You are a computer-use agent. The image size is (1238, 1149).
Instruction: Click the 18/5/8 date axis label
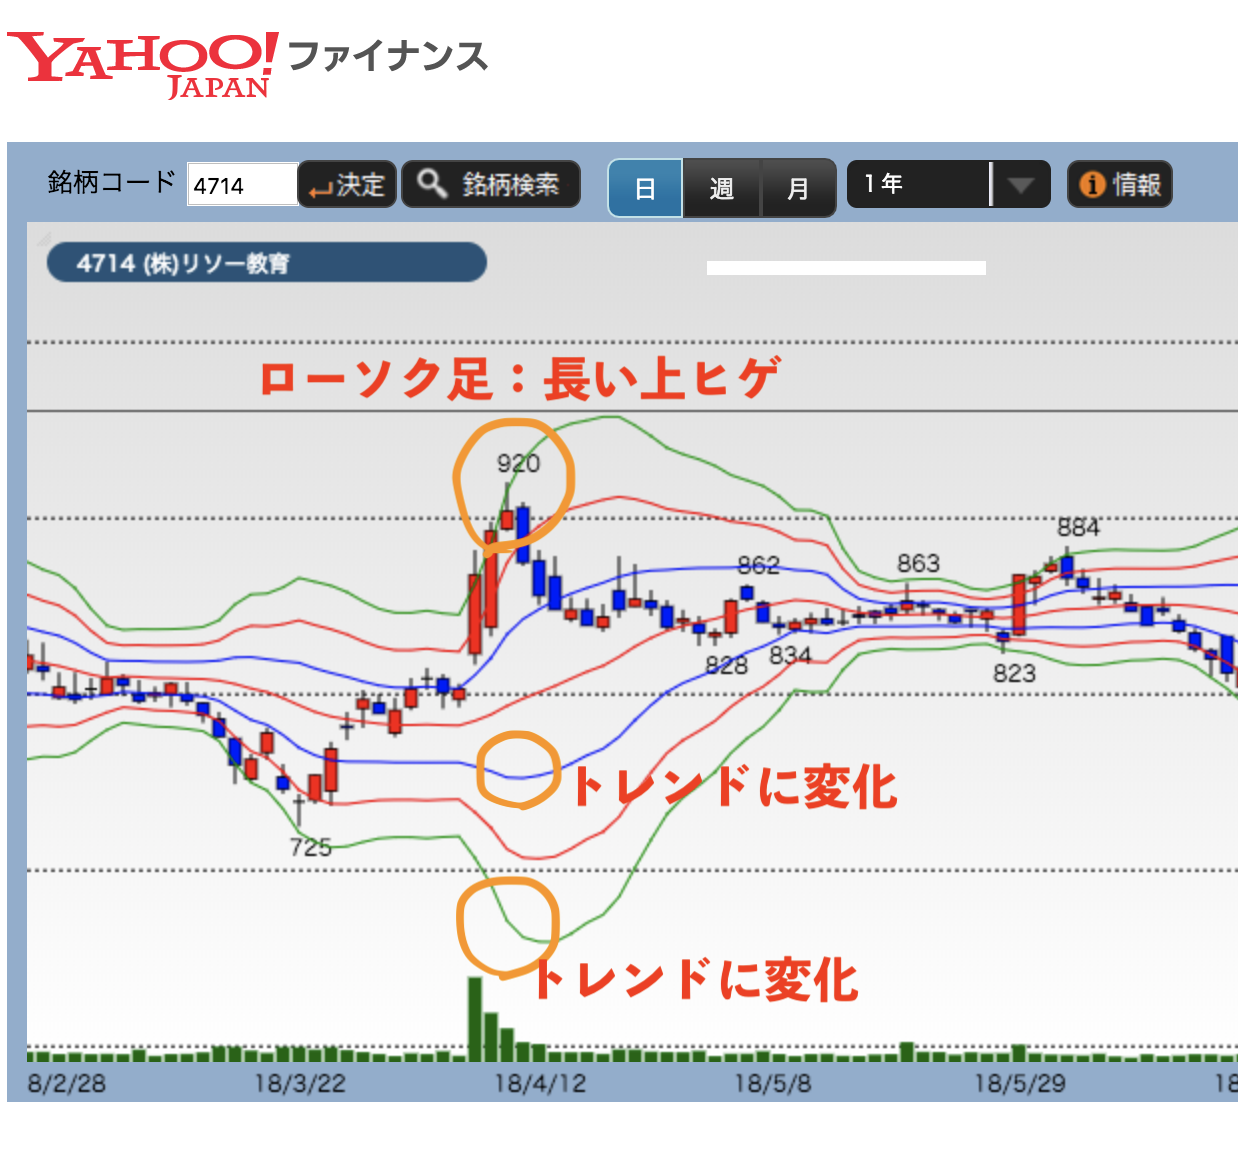[772, 1083]
